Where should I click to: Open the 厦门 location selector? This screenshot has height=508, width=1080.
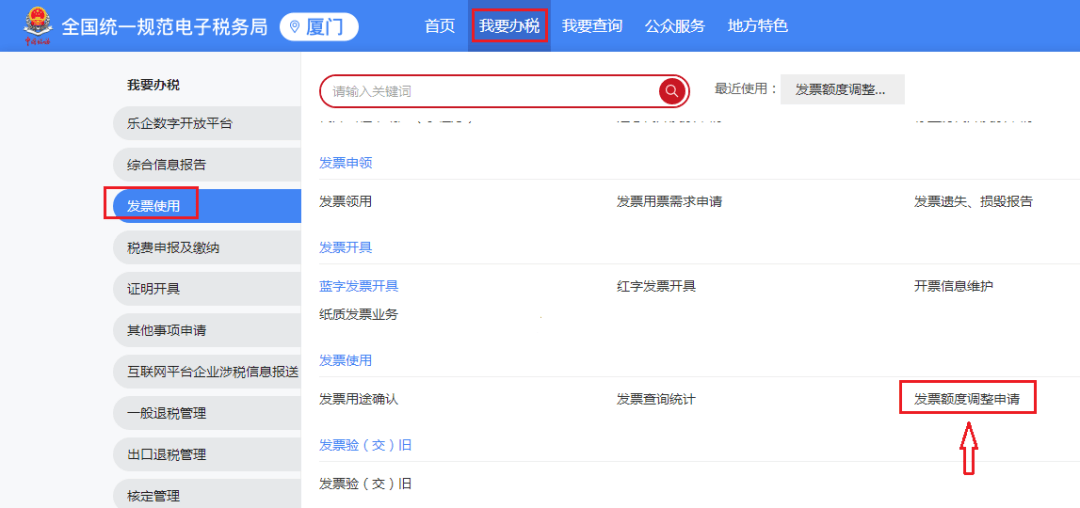pos(318,27)
